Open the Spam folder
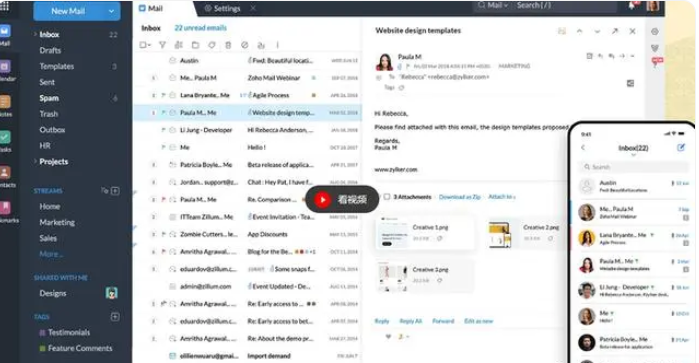 click(49, 98)
